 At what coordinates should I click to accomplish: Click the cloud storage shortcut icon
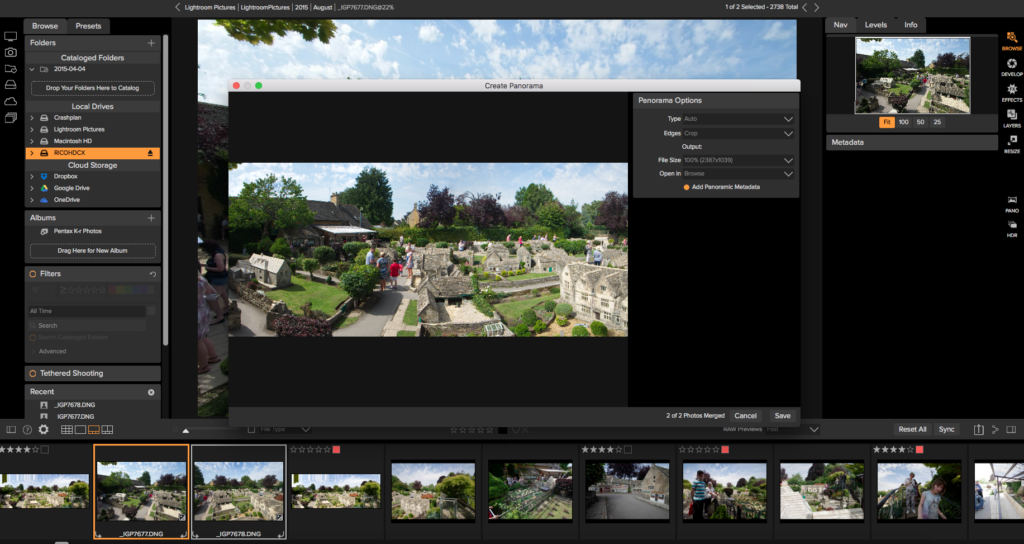[10, 101]
